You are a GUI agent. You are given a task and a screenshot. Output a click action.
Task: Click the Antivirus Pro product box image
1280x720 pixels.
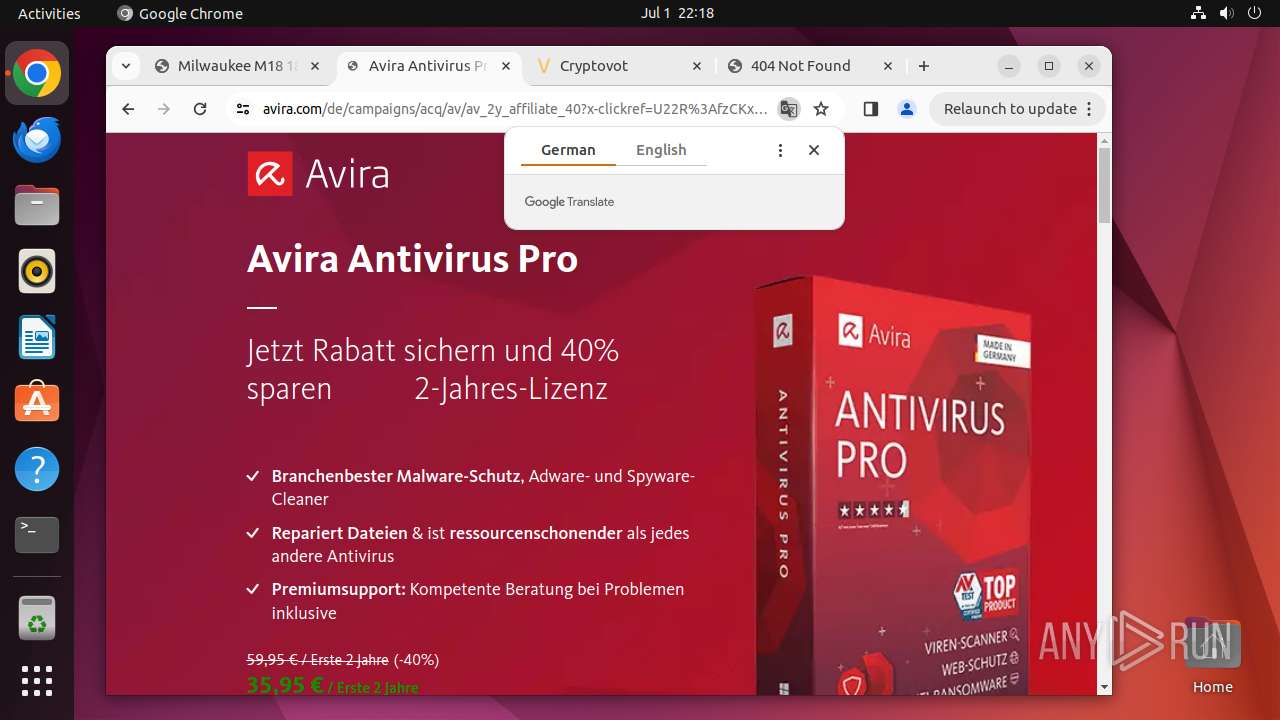(x=894, y=483)
